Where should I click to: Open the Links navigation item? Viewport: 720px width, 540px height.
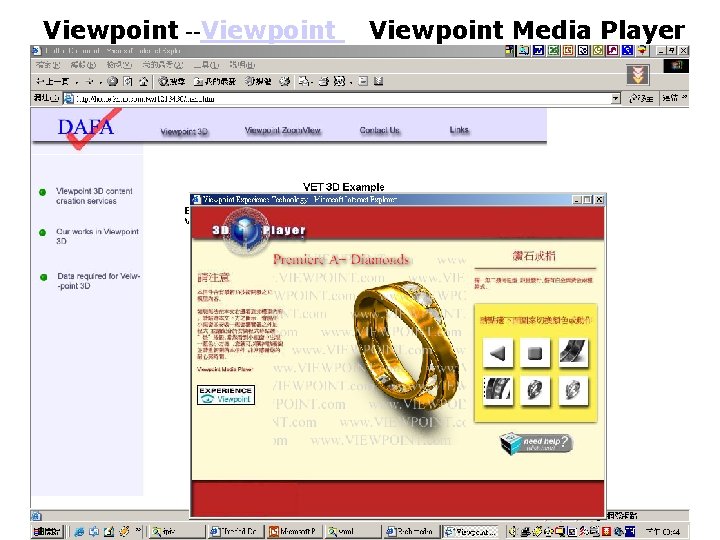tap(459, 130)
